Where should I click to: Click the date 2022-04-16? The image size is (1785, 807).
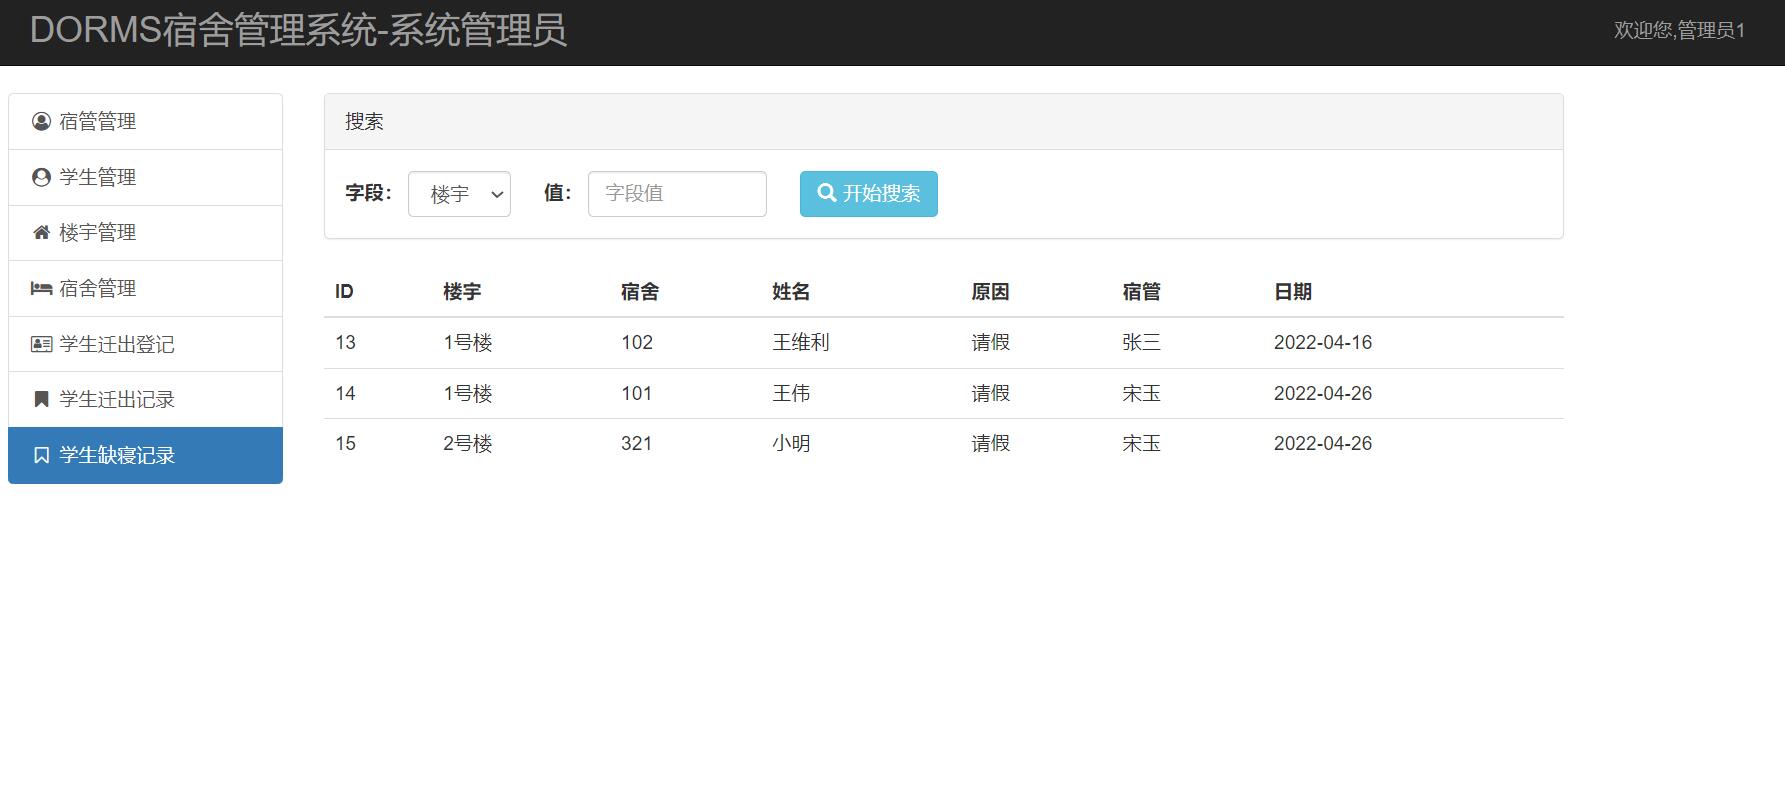point(1323,343)
